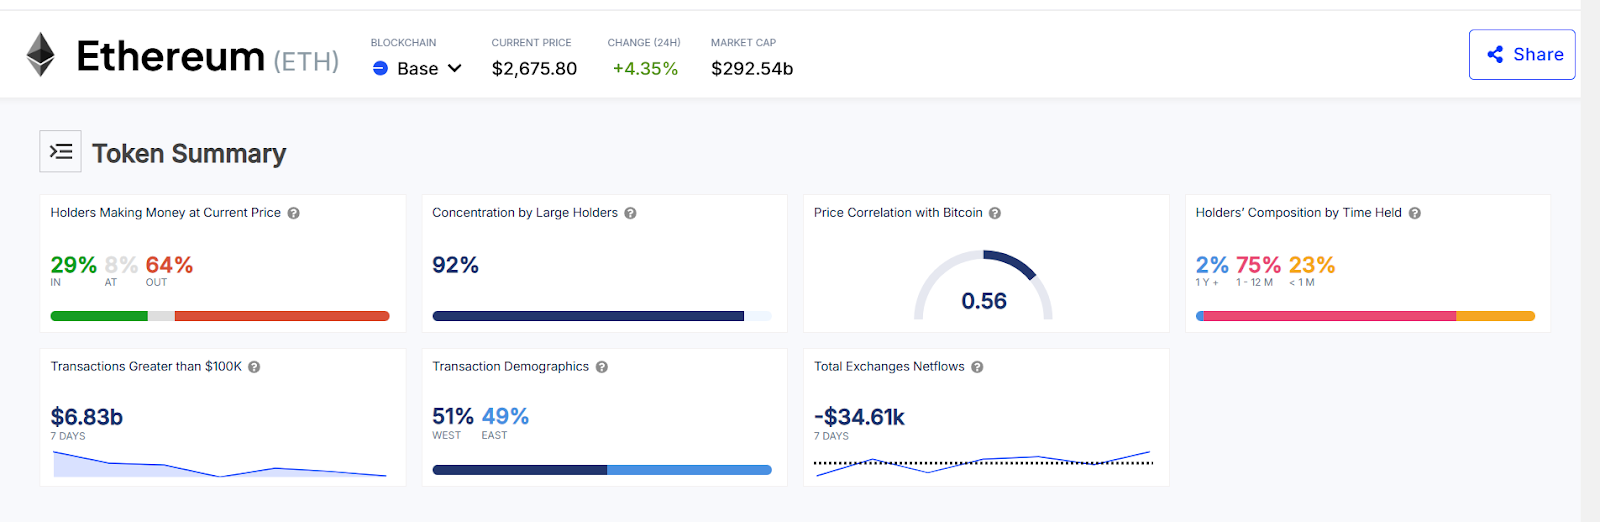The height and width of the screenshot is (522, 1600).
Task: Click the -$34.61k netflows value
Action: tap(859, 417)
